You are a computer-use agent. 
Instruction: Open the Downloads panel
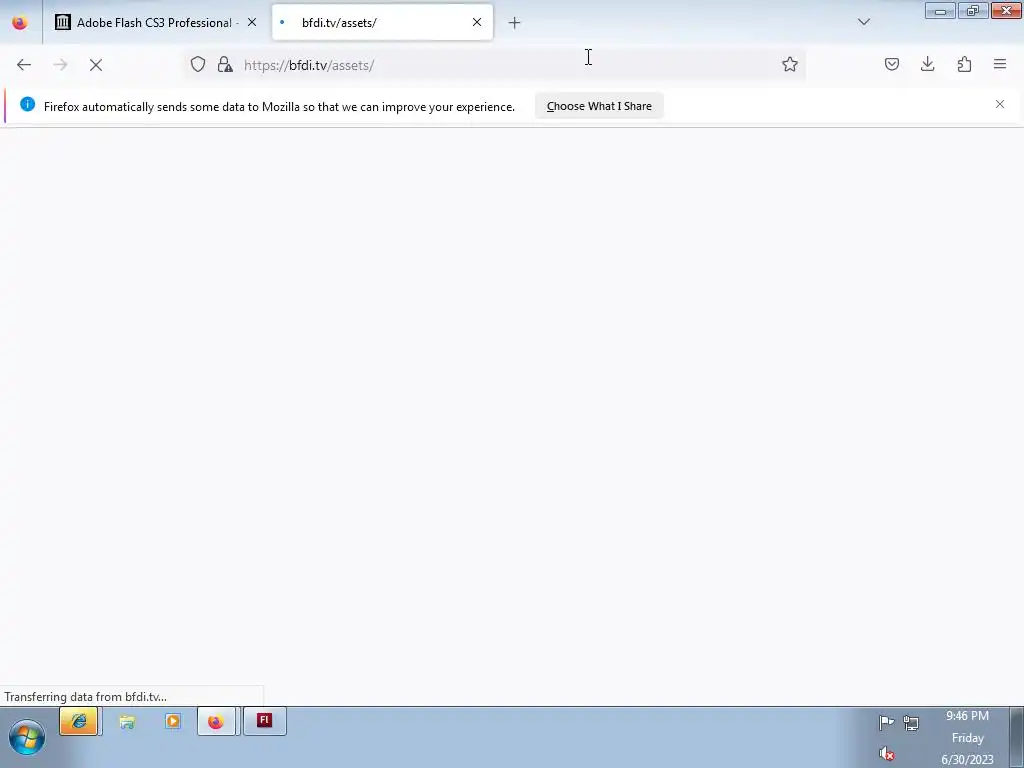point(927,64)
